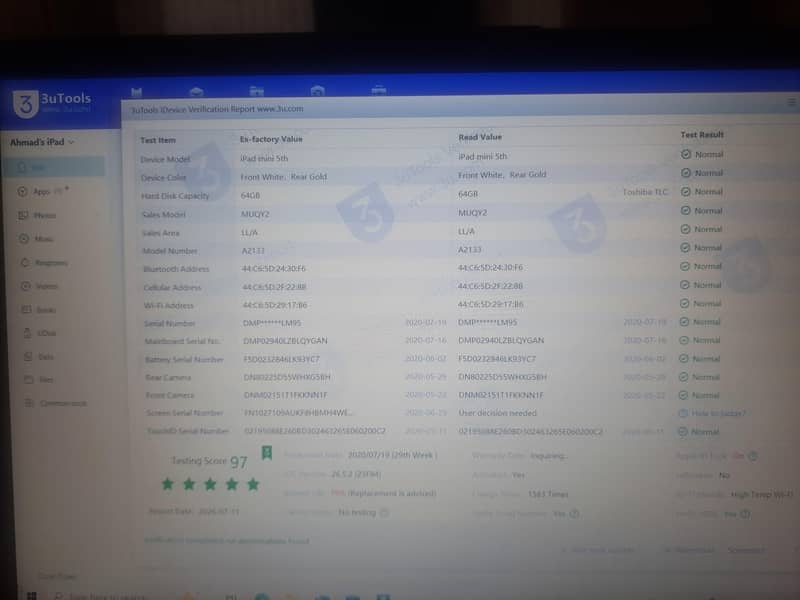Select the TouchID Serial Number label

tap(188, 431)
